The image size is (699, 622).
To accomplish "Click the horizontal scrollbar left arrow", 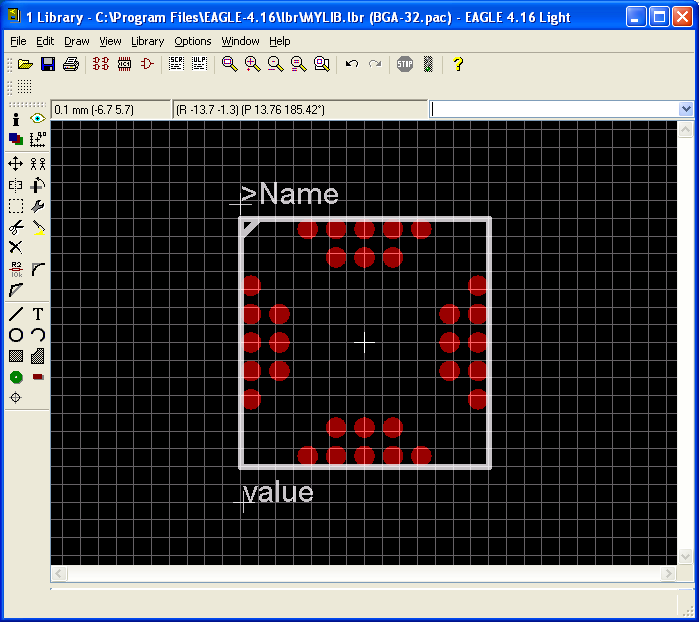I will point(59,573).
